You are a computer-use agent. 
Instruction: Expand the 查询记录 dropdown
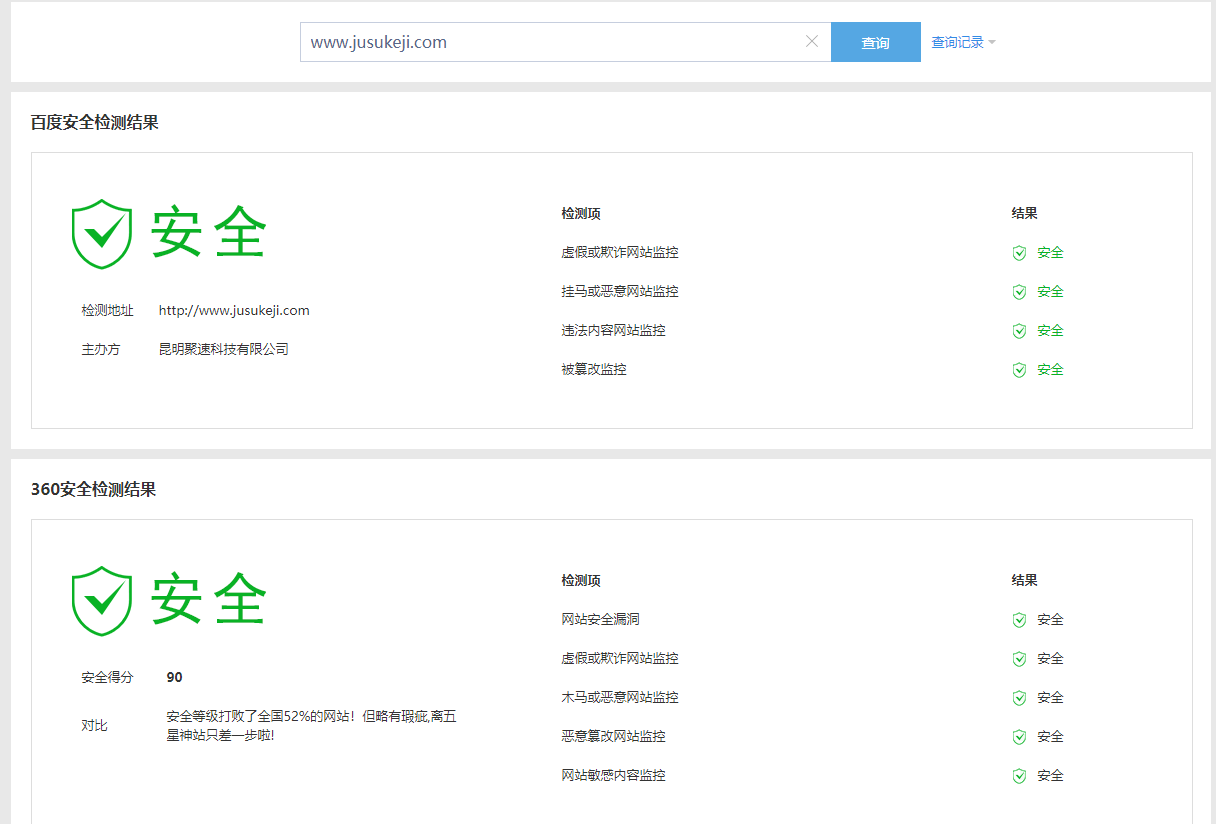click(963, 42)
